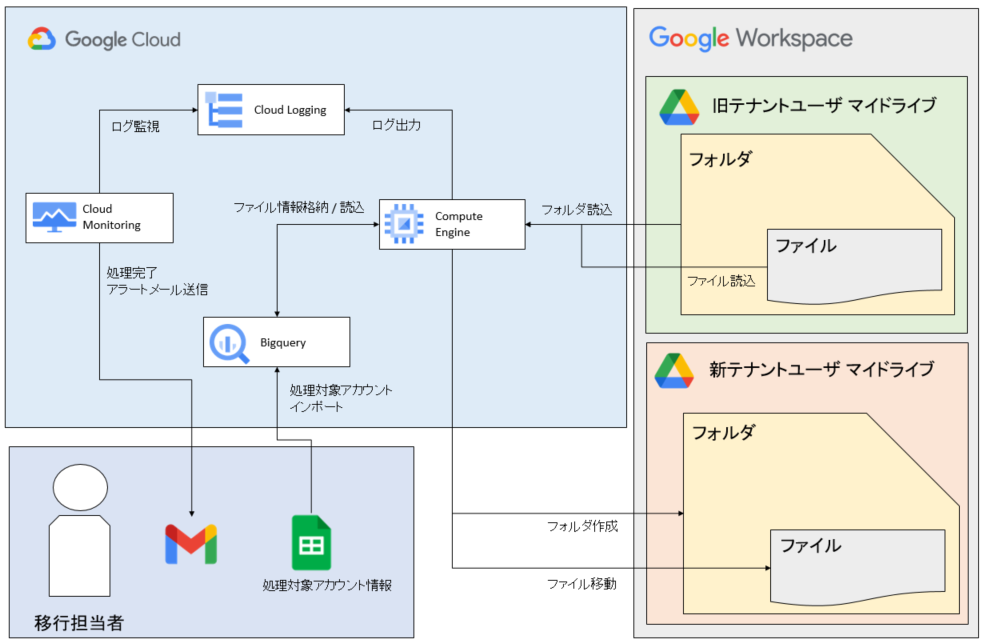Image resolution: width=981 pixels, height=644 pixels.
Task: Click the '処理対象アカウント情報' caption
Action: click(x=327, y=585)
